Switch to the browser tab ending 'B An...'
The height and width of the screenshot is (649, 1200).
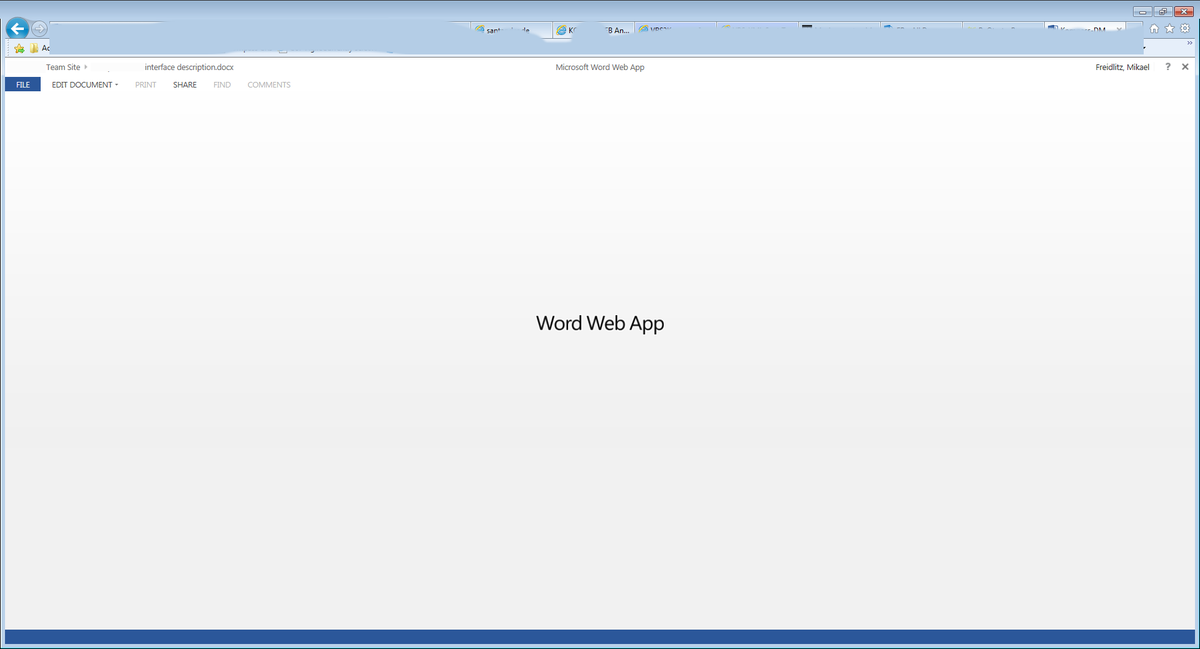pyautogui.click(x=593, y=30)
